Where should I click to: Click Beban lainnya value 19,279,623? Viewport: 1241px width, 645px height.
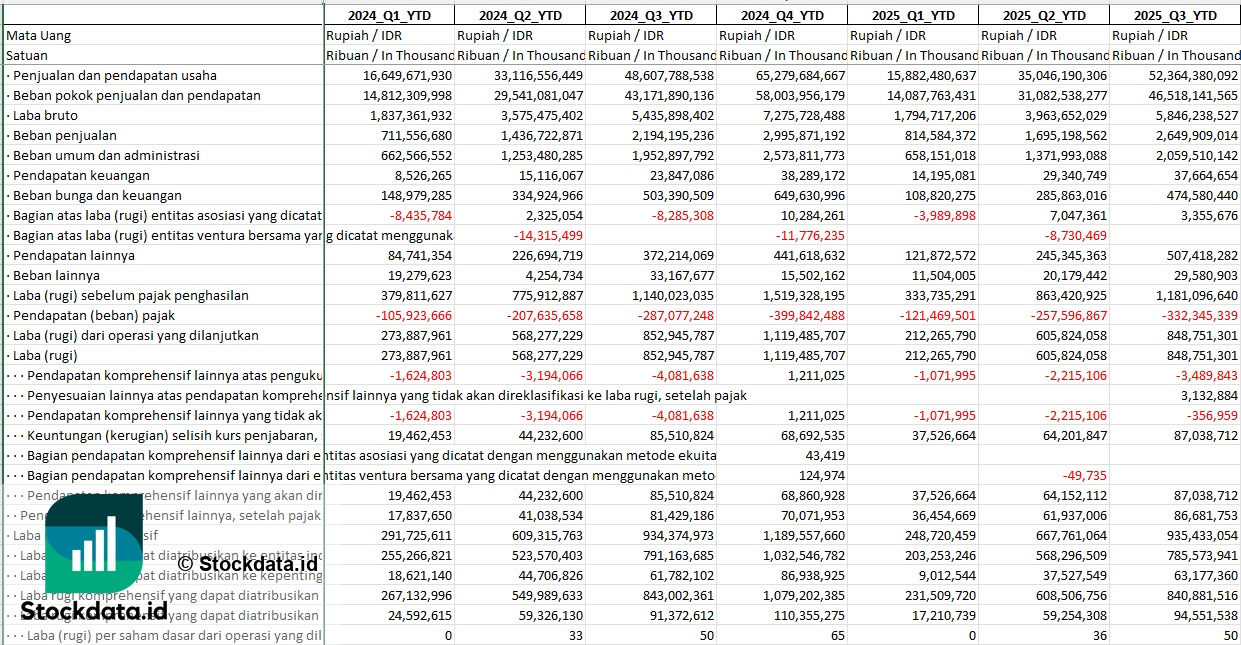click(x=420, y=275)
